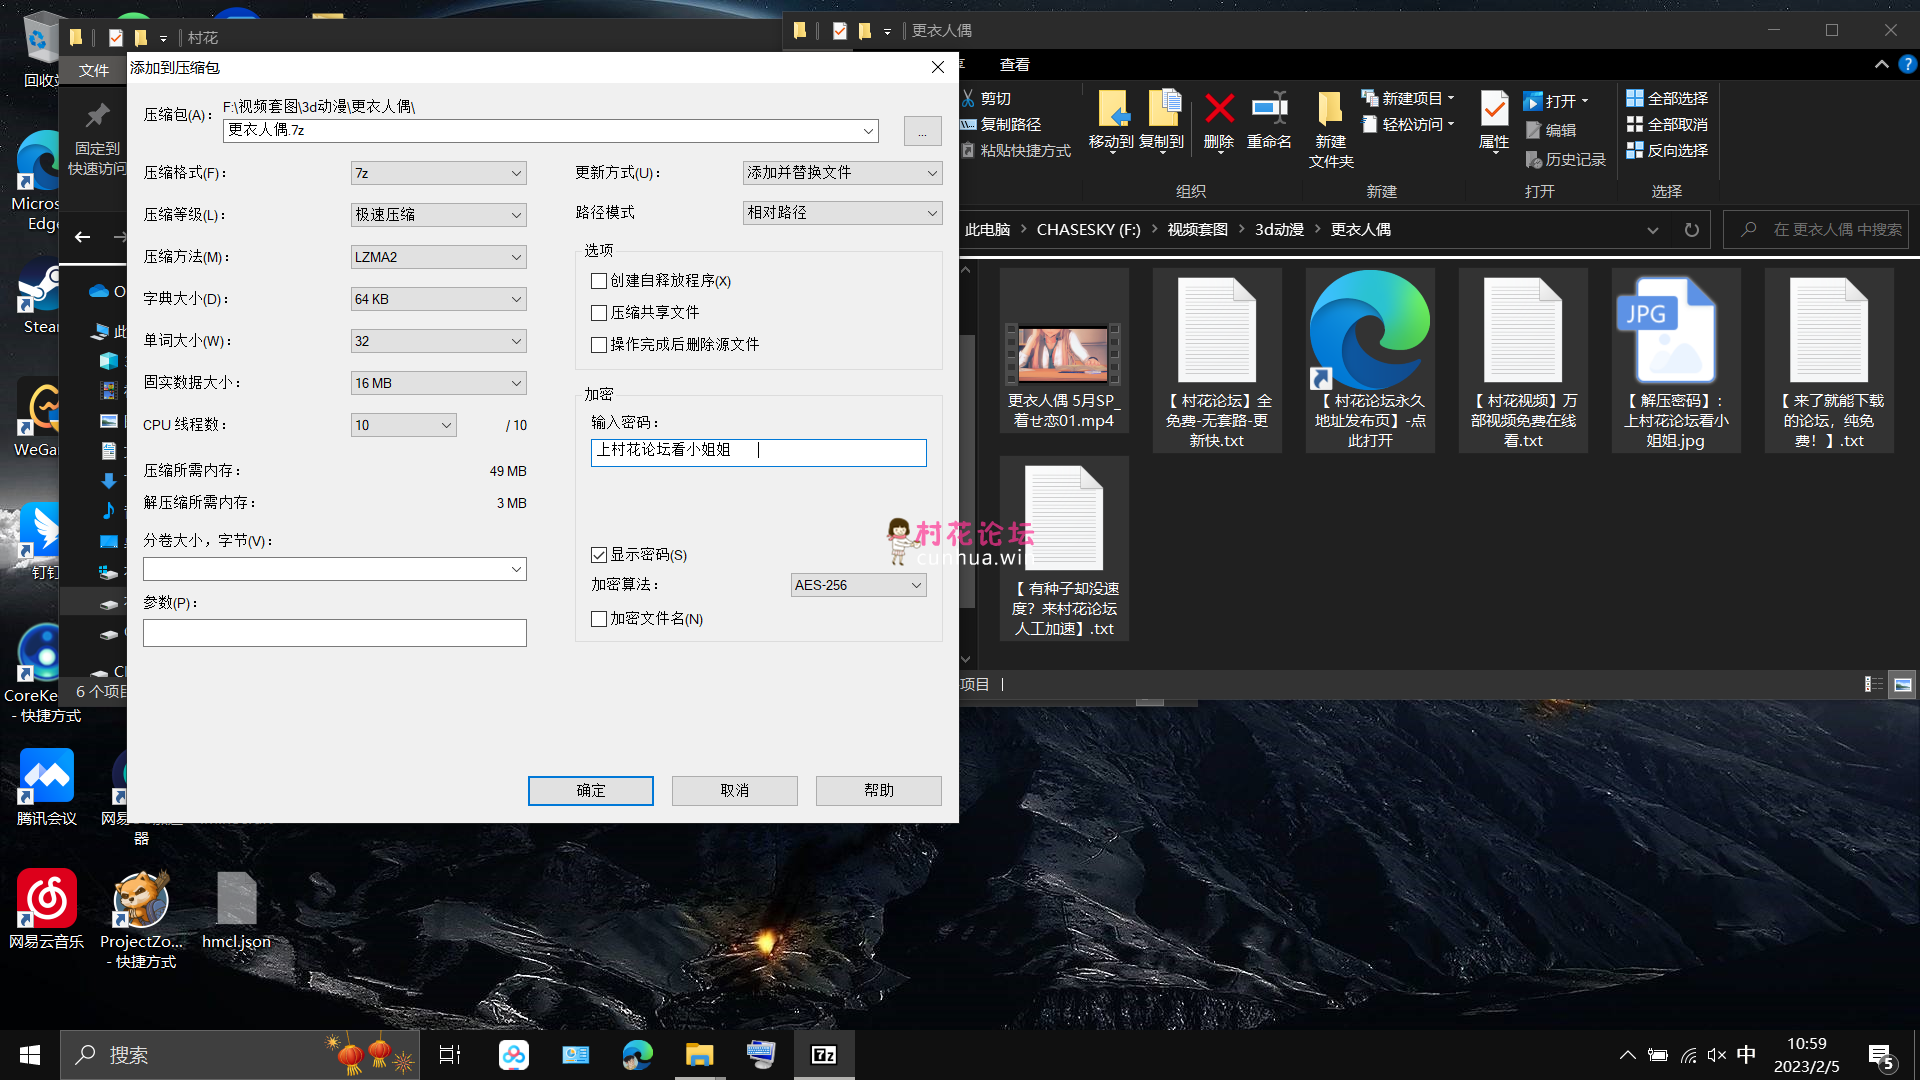1920x1080 pixels.
Task: Click the Rename icon in Explorer ribbon
Action: point(1269,108)
